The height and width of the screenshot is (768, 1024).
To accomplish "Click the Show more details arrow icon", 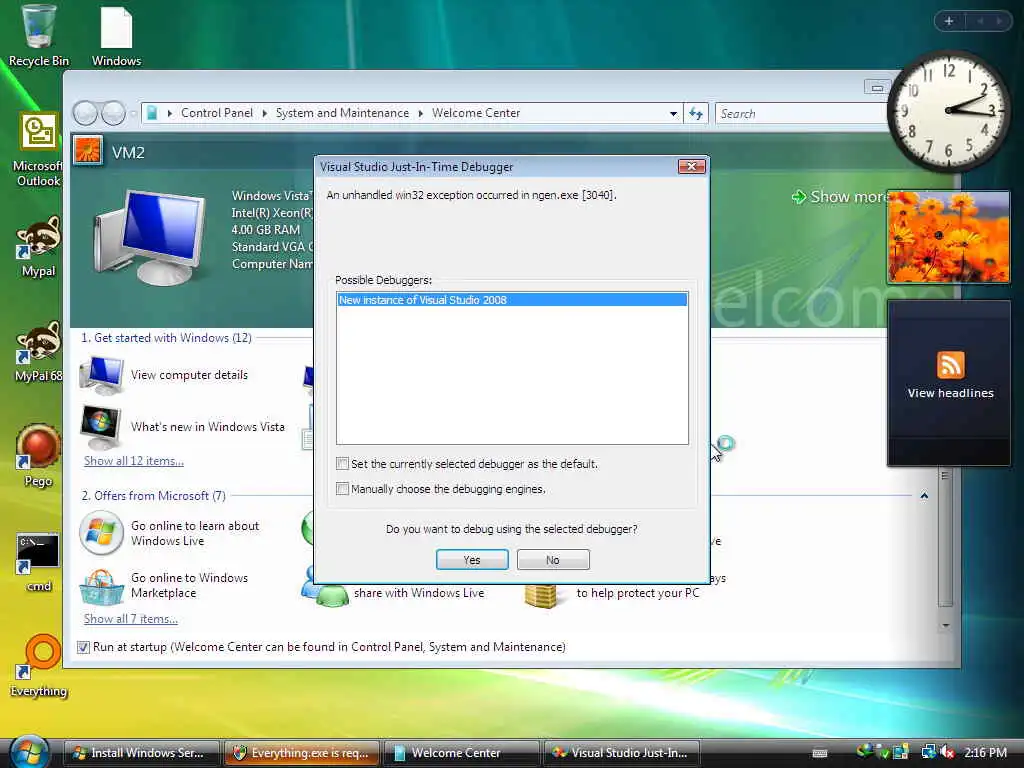I will [x=798, y=197].
